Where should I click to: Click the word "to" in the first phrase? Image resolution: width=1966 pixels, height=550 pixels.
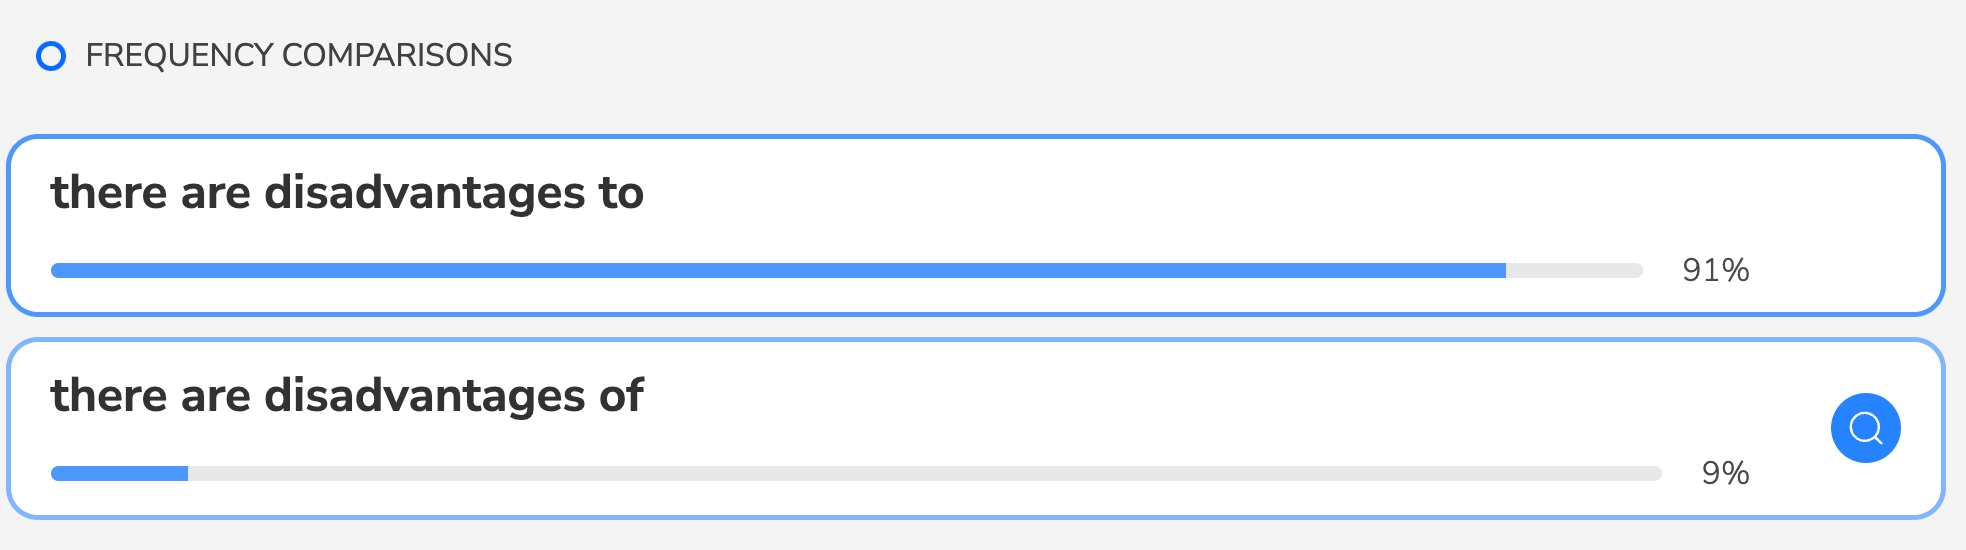click(621, 193)
